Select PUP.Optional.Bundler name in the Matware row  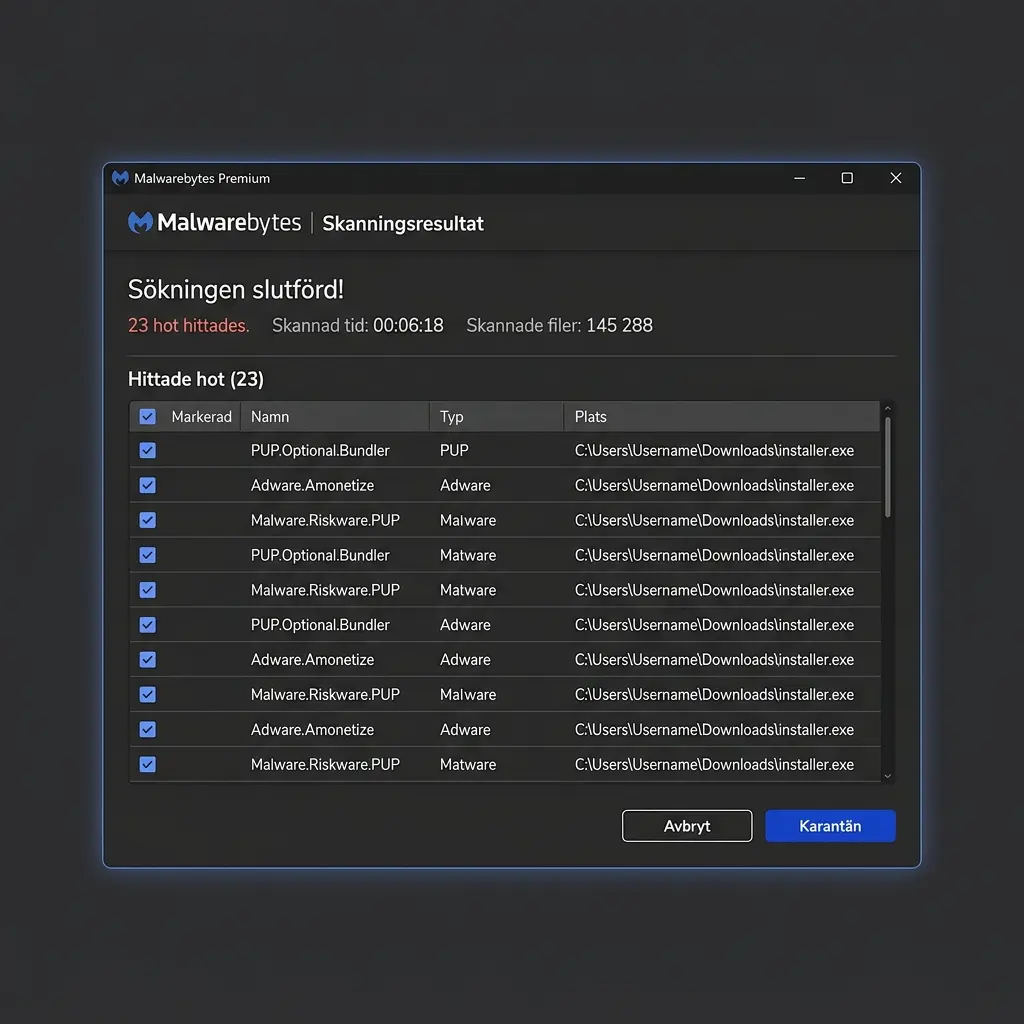click(x=320, y=555)
